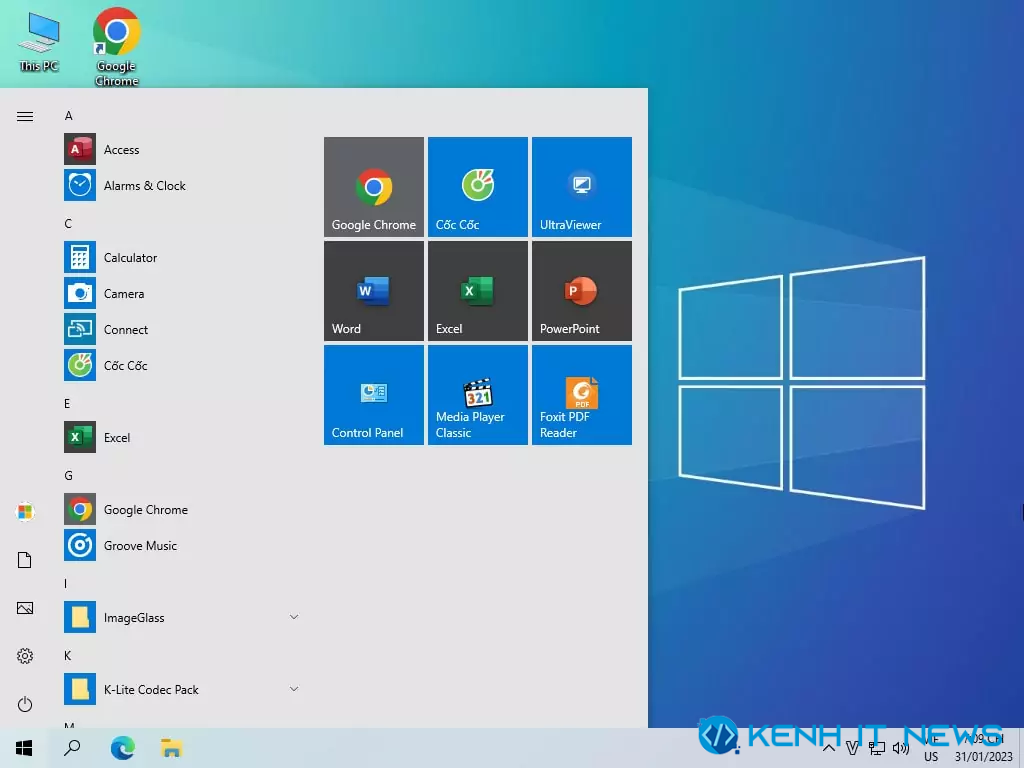Click the K-Lite Codec Pack folder
Viewport: 1024px width, 768px height.
pos(182,689)
